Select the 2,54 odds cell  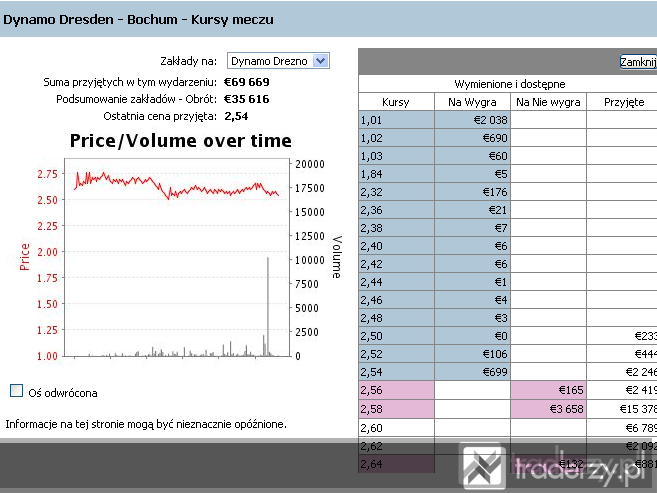tap(396, 372)
